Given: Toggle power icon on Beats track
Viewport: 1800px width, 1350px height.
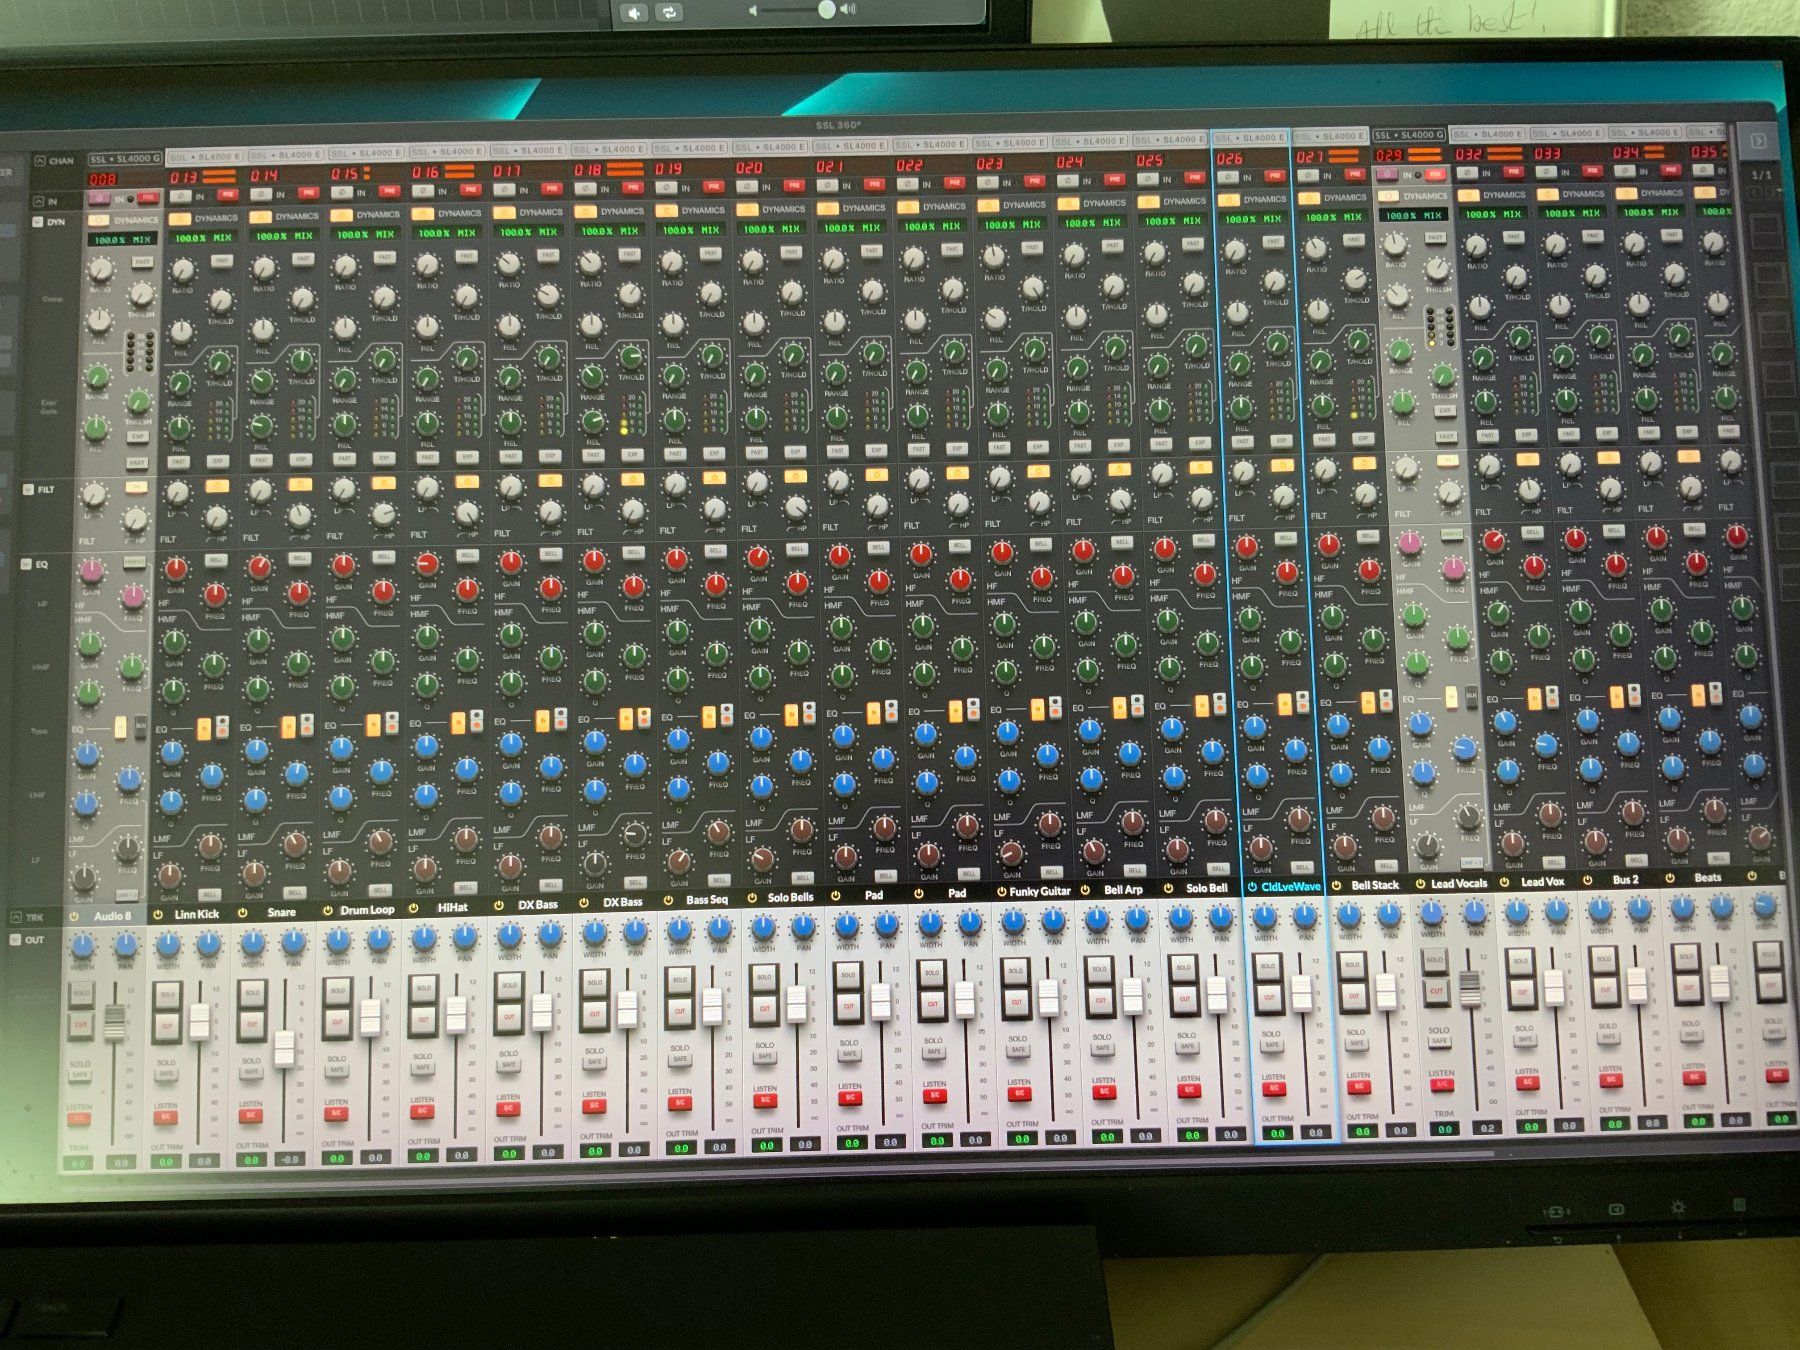Looking at the screenshot, I should (1669, 878).
